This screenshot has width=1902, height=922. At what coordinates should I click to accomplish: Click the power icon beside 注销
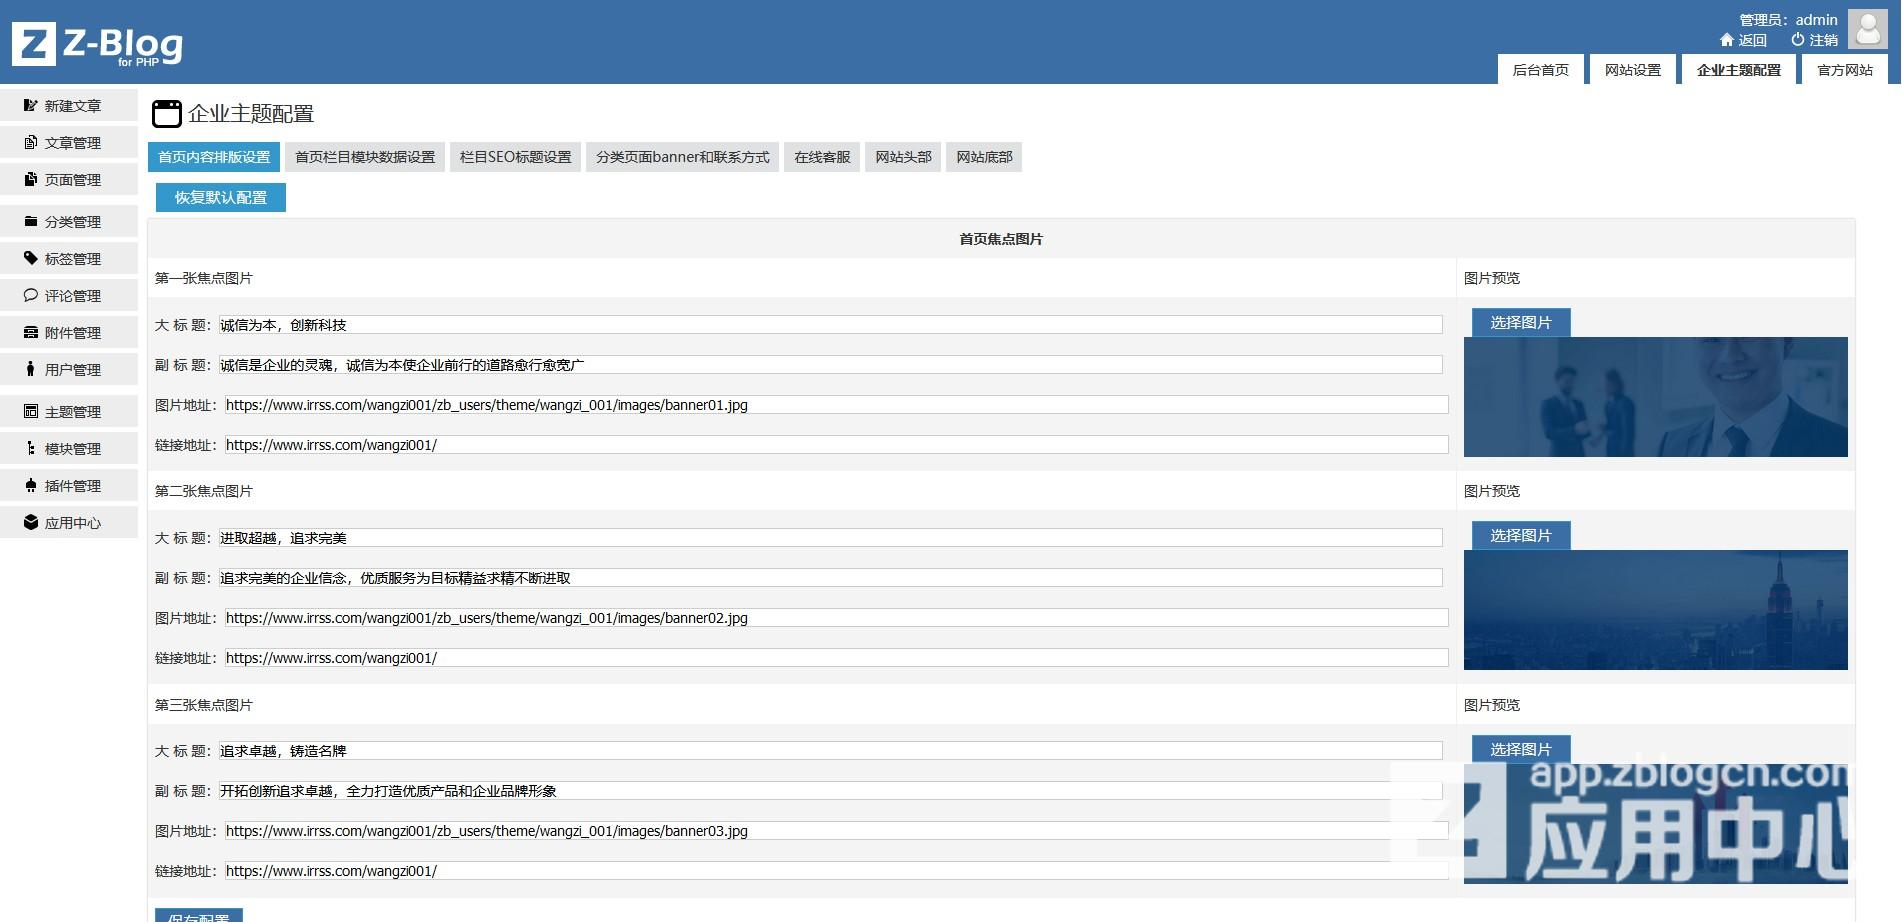tap(1797, 40)
